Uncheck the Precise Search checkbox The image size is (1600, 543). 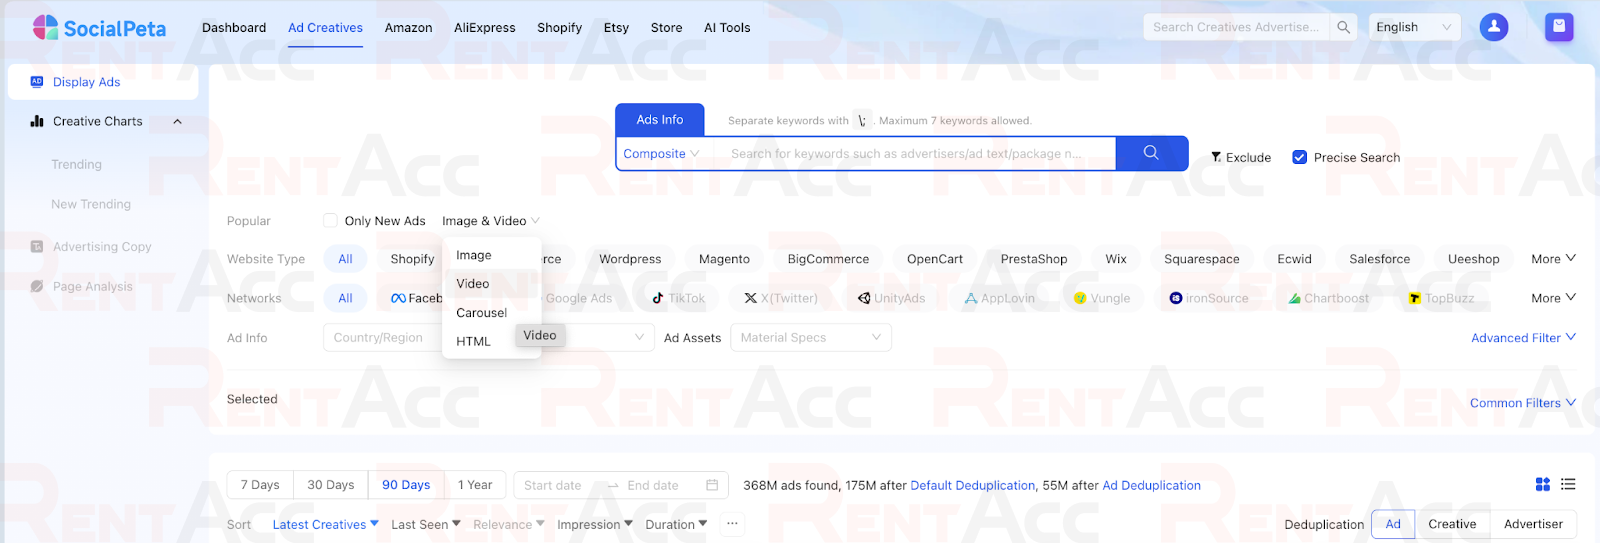1299,157
